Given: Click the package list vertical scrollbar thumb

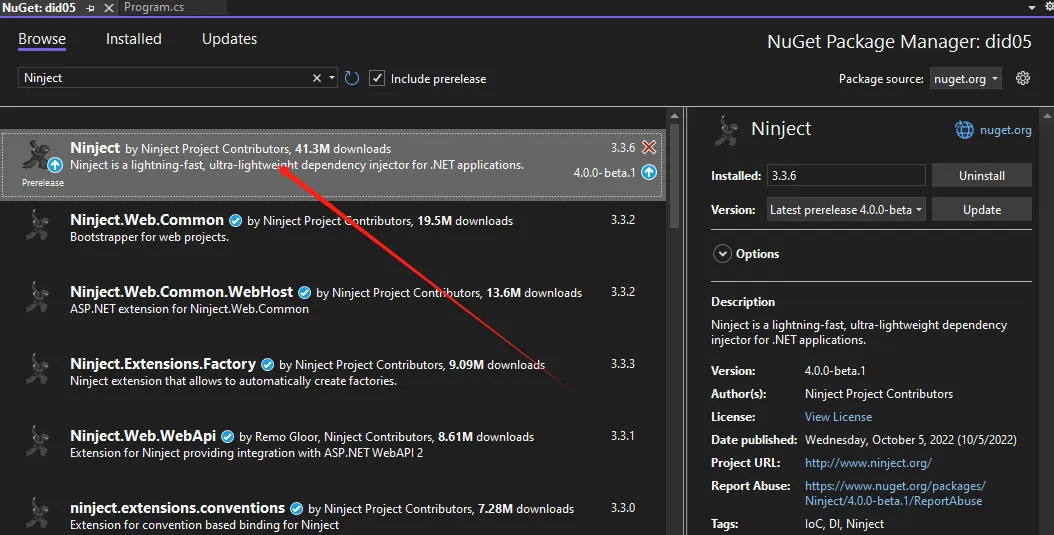Looking at the screenshot, I should point(675,178).
